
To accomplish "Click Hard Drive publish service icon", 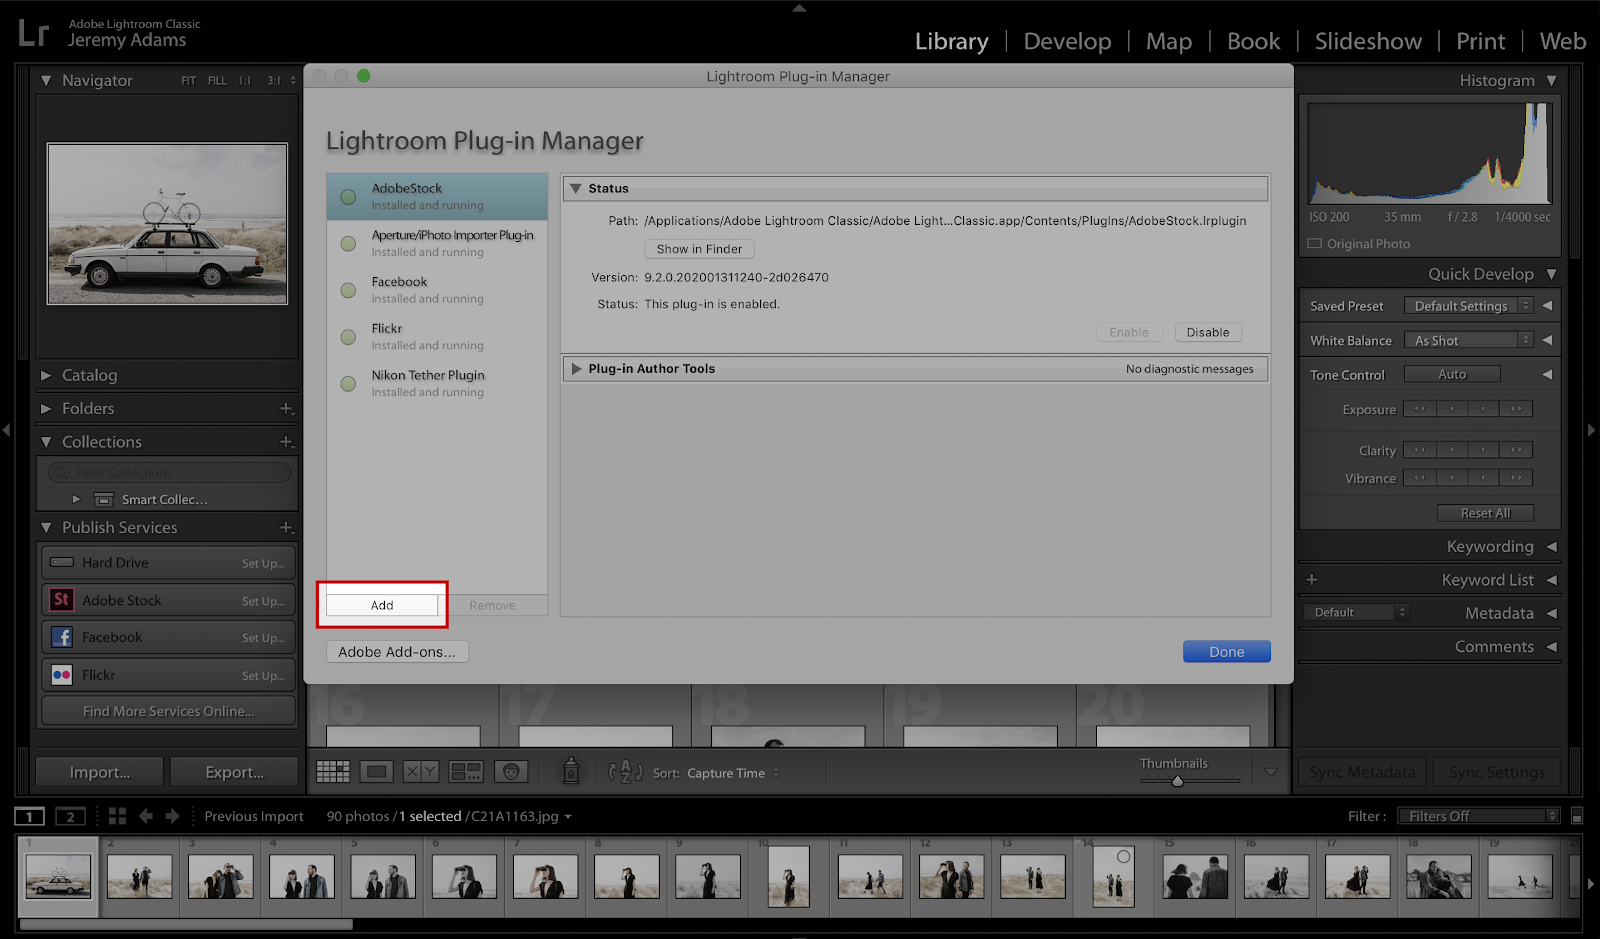I will click(x=61, y=562).
